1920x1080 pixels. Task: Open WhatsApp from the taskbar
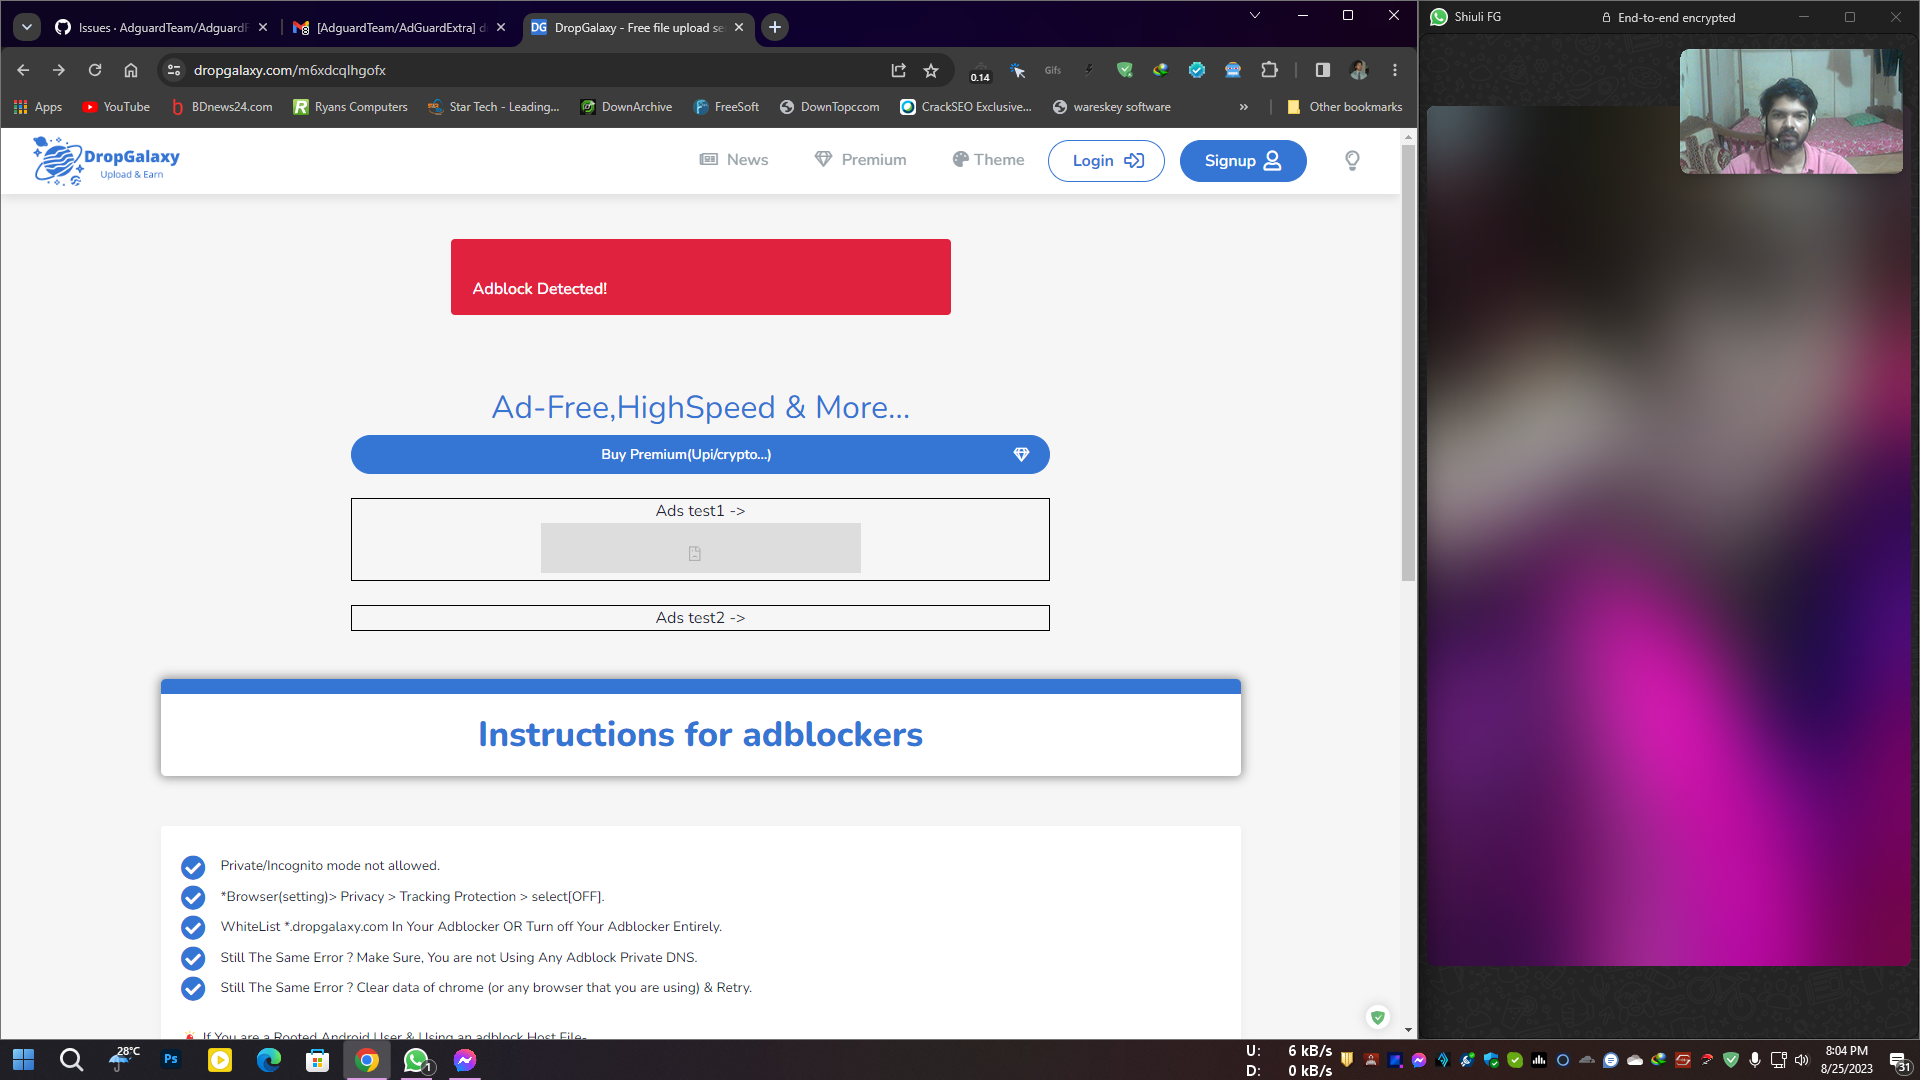[416, 1060]
